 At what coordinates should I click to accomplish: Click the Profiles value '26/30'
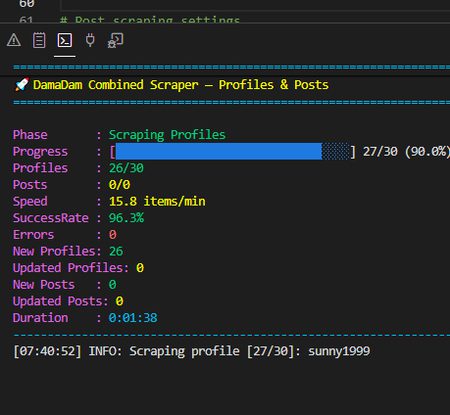[126, 168]
